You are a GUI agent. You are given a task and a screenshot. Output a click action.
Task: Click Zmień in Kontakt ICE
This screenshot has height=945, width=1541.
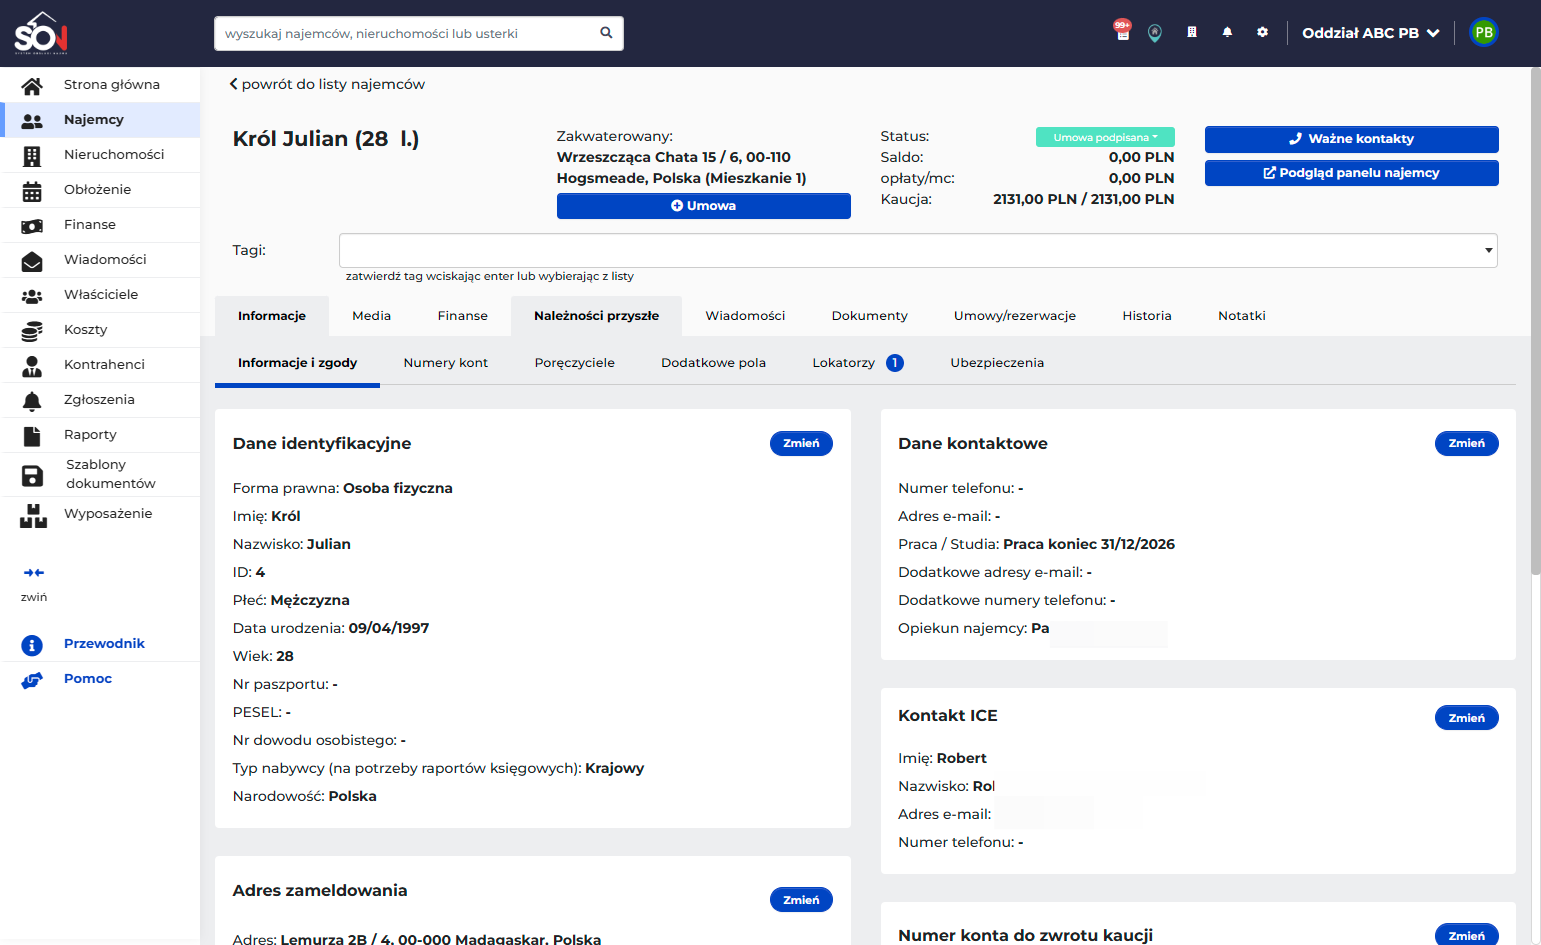[1467, 718]
